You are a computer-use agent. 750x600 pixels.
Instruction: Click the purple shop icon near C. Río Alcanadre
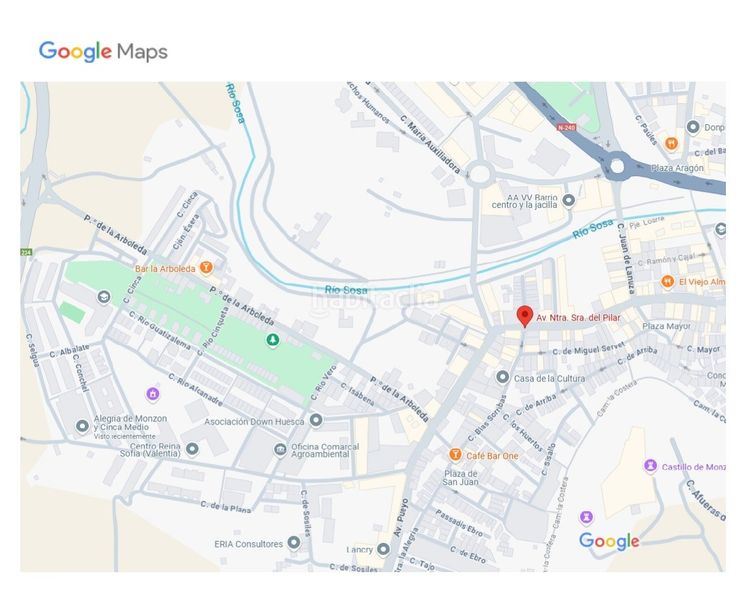[x=153, y=394]
